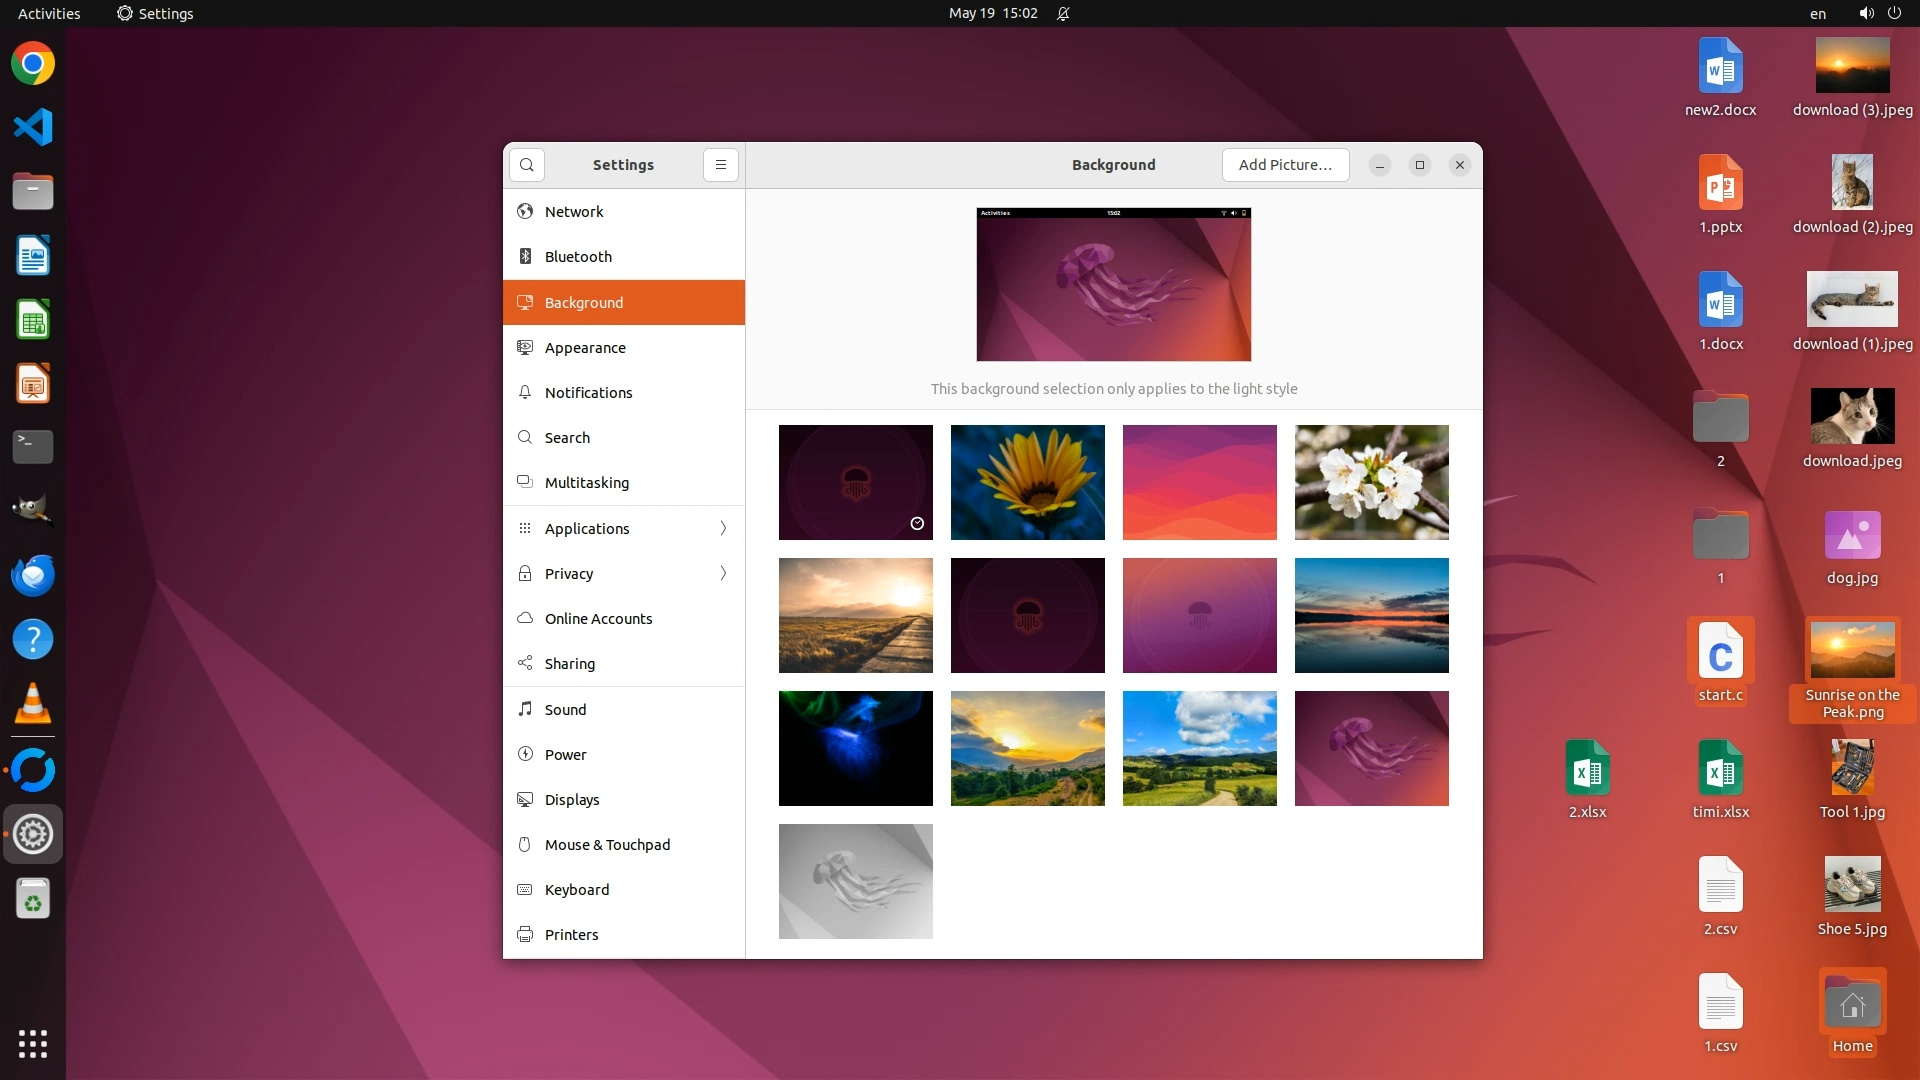The image size is (1920, 1080).
Task: Open the Printers settings panel
Action: [x=571, y=935]
